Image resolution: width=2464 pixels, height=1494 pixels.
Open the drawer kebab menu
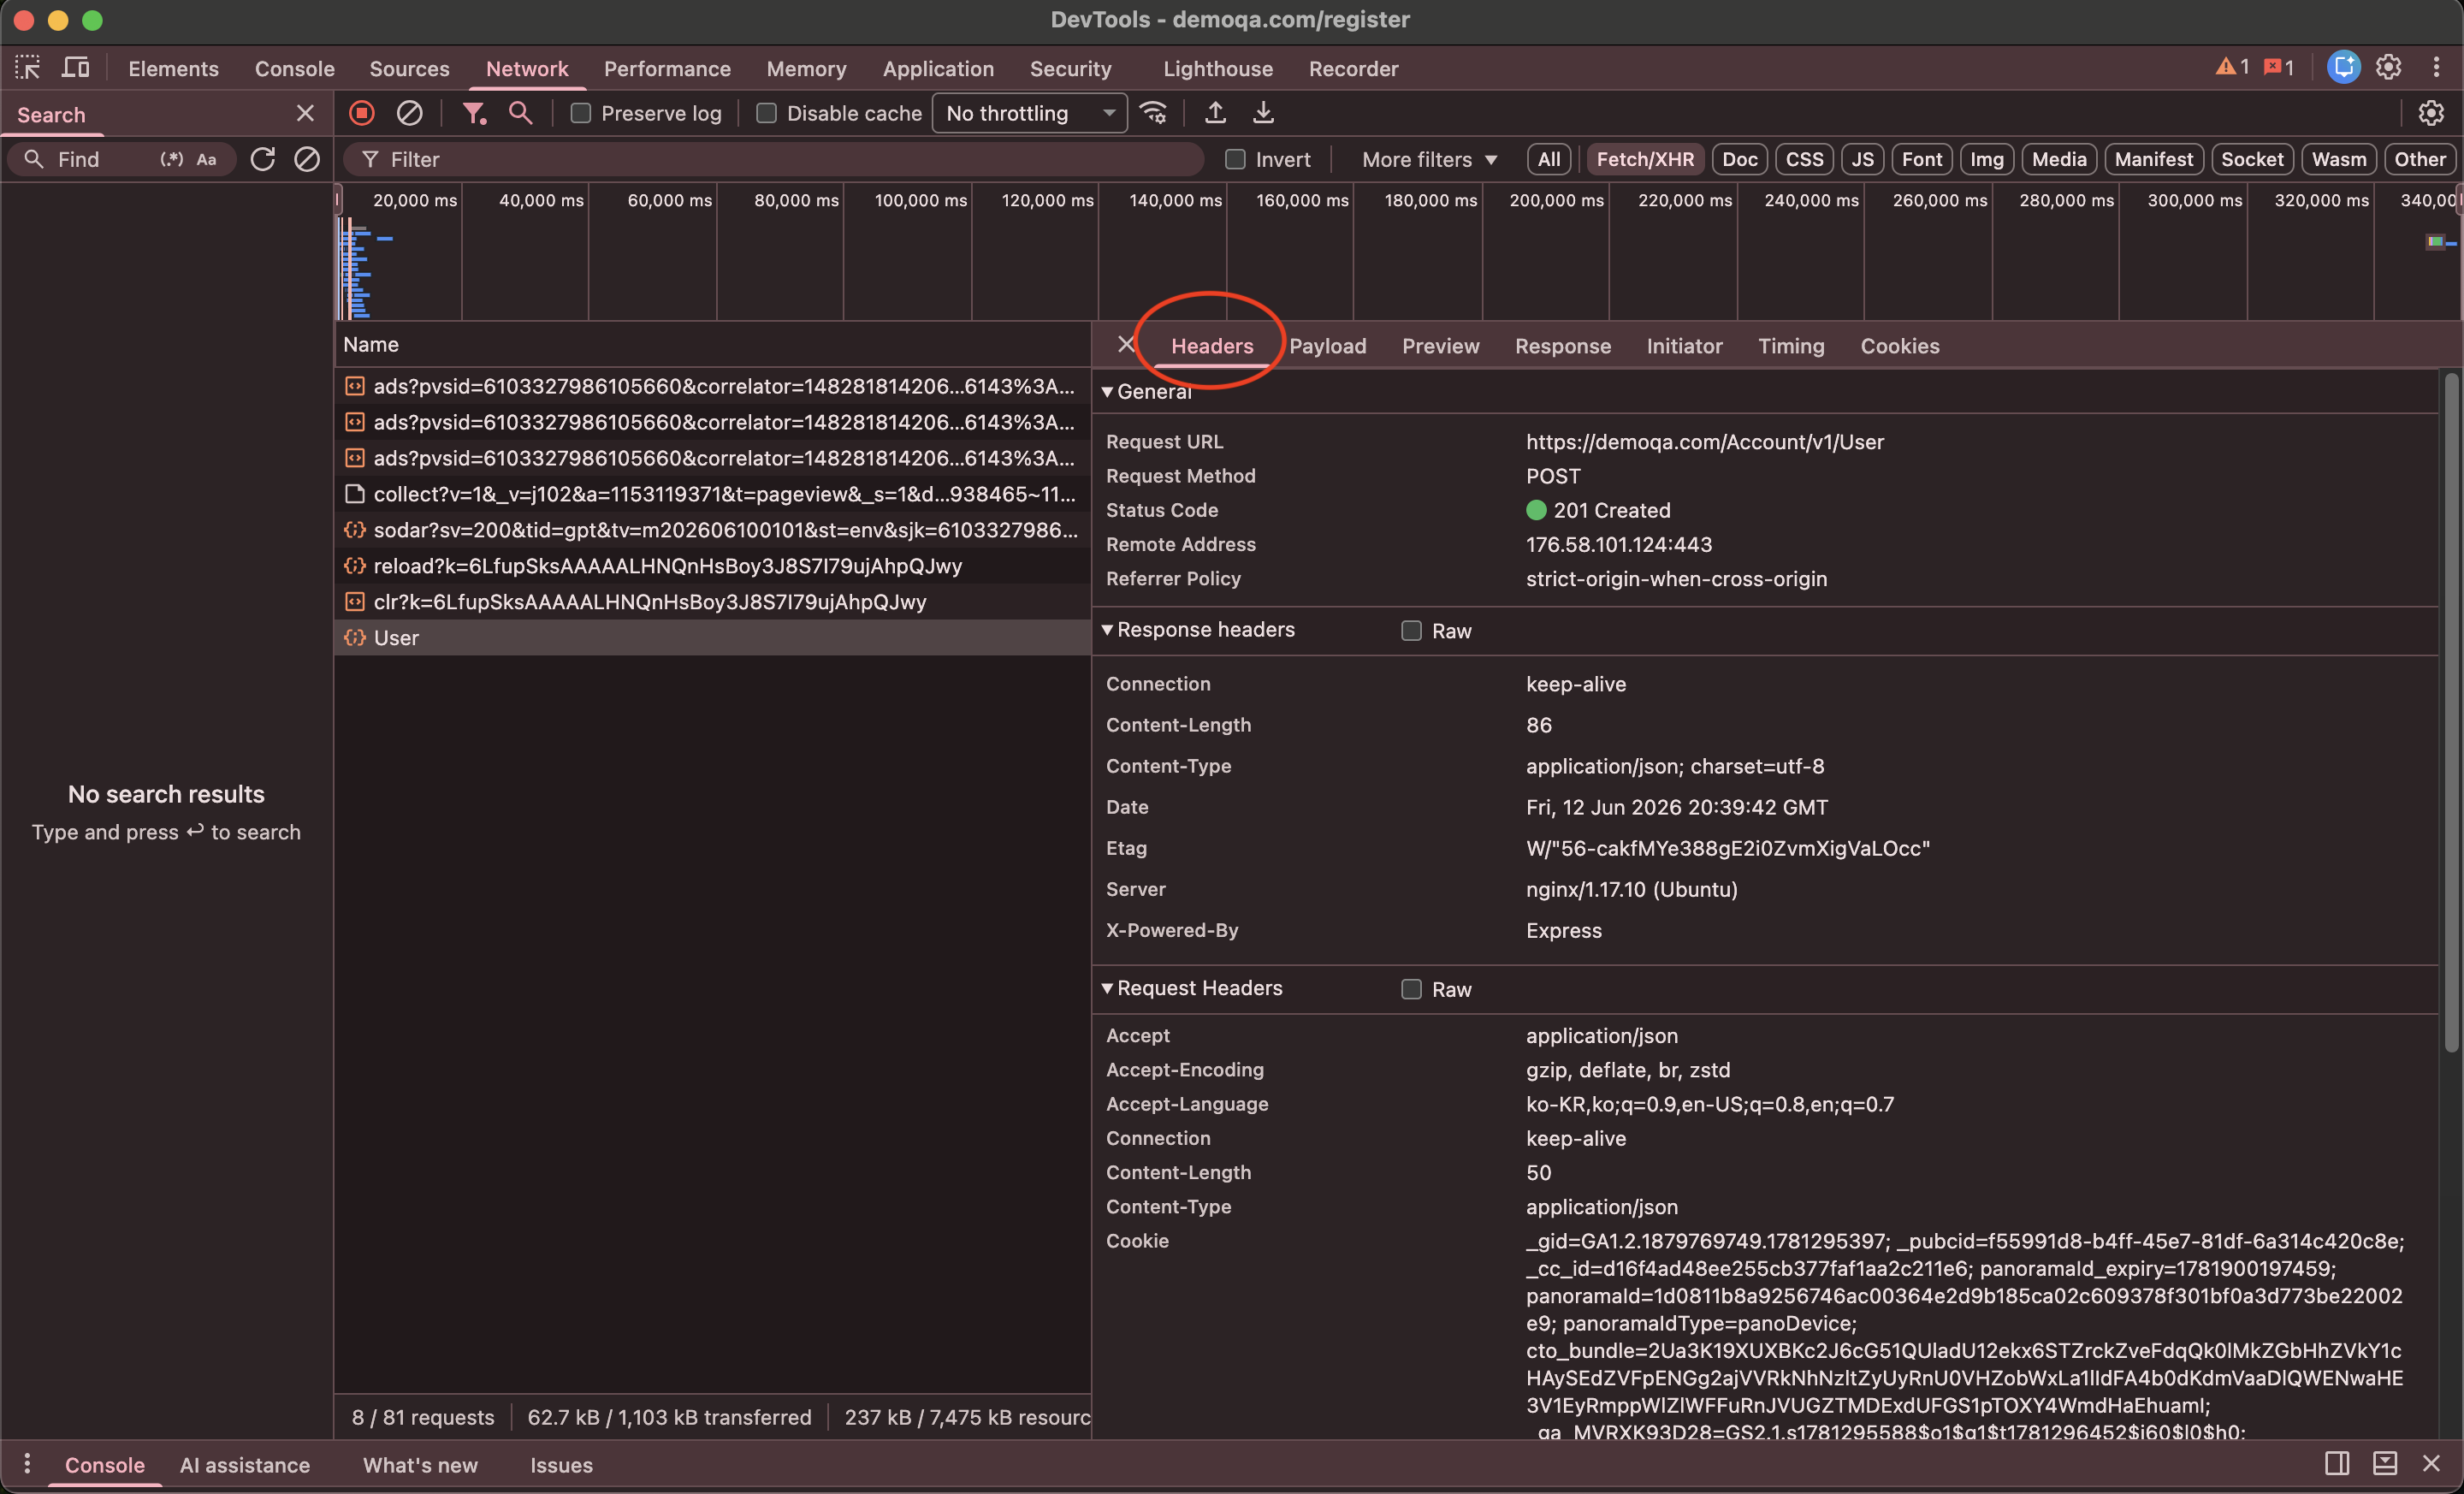point(27,1464)
